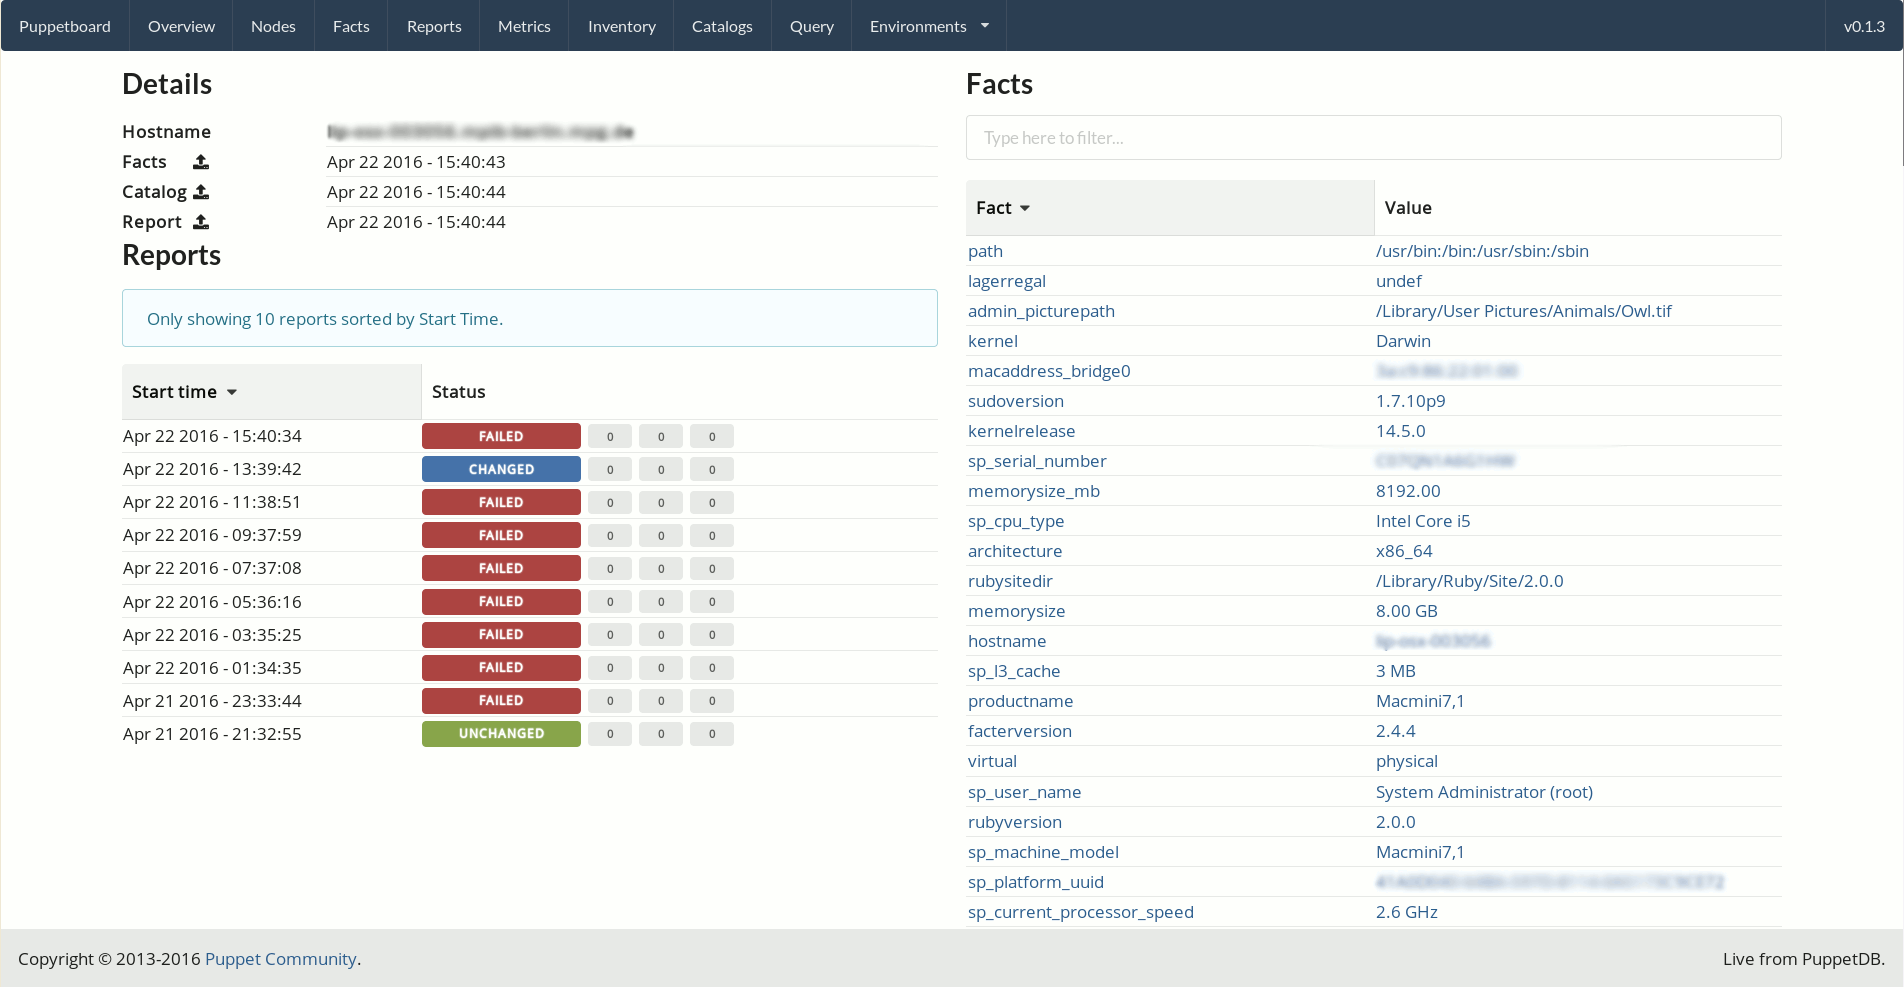Open the Puppet Community footer link
The width and height of the screenshot is (1904, 987).
(280, 959)
